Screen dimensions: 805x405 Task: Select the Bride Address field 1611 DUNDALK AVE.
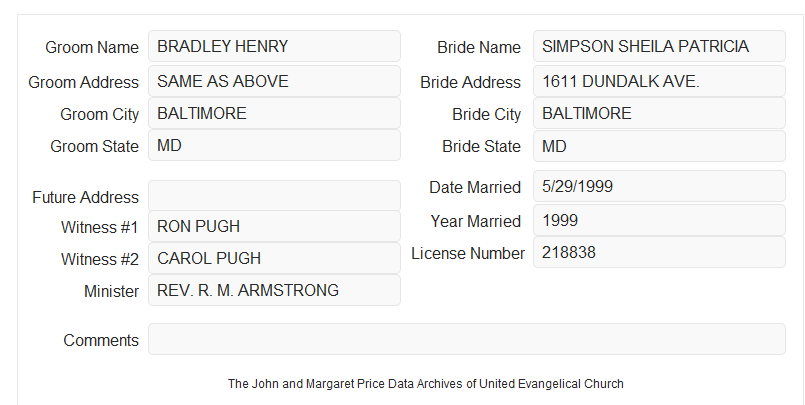(x=659, y=81)
